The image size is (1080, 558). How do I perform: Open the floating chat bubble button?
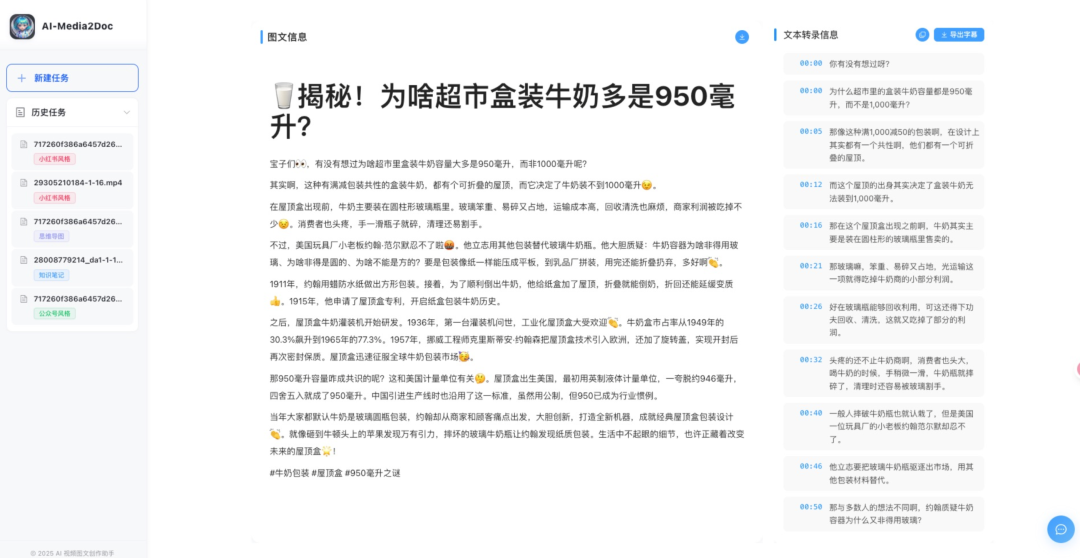click(1061, 529)
